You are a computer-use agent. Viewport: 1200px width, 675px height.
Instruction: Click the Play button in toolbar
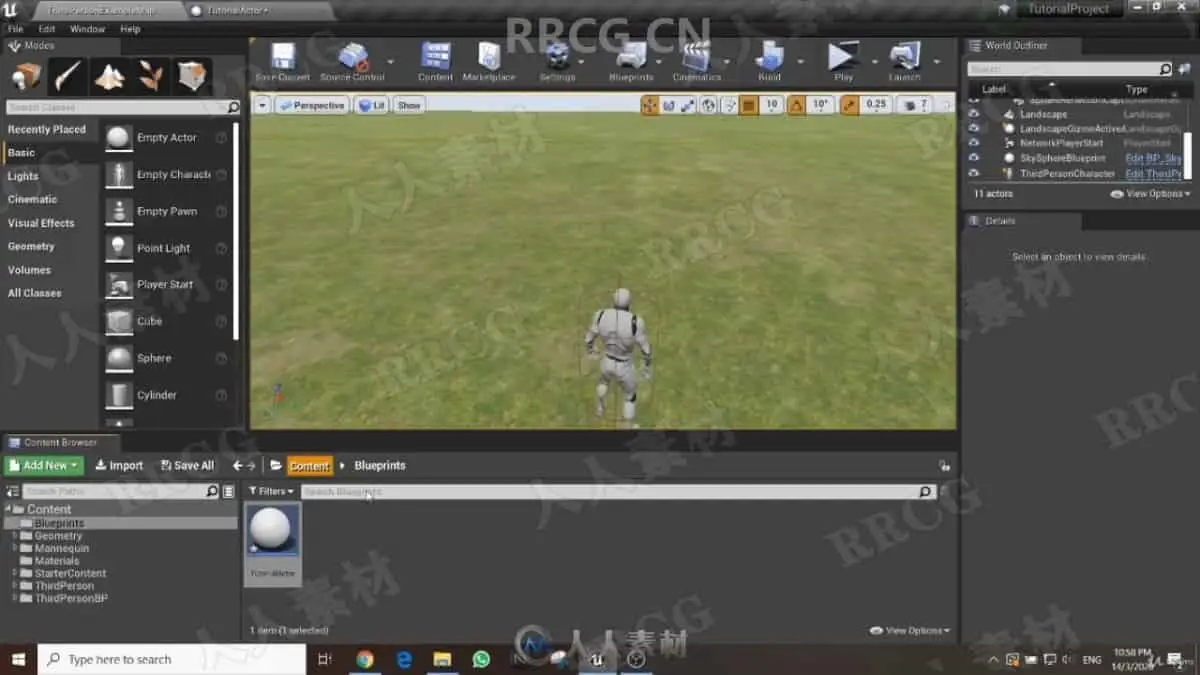843,62
